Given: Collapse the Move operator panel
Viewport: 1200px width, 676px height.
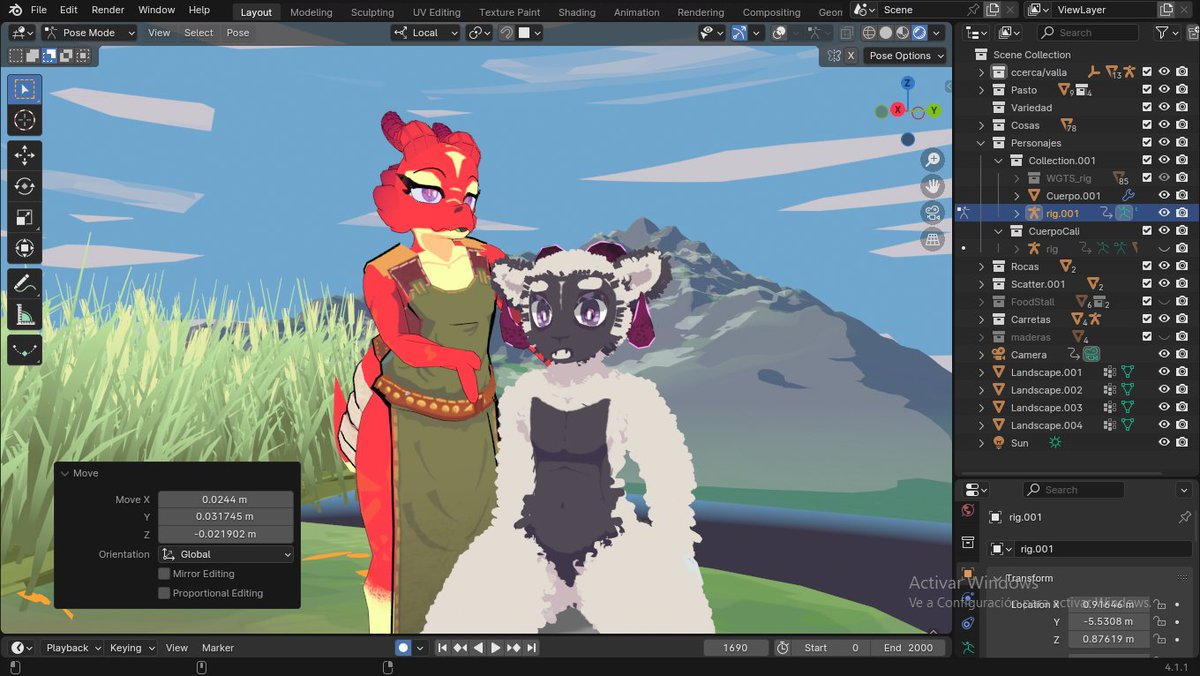Looking at the screenshot, I should click(x=65, y=474).
